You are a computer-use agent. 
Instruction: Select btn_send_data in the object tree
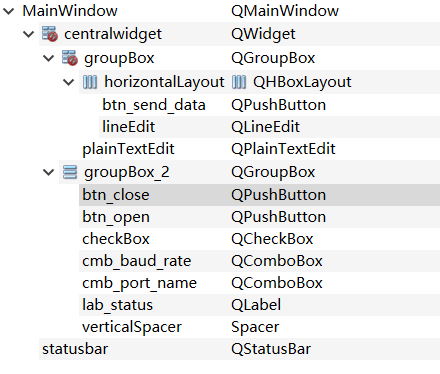(154, 105)
